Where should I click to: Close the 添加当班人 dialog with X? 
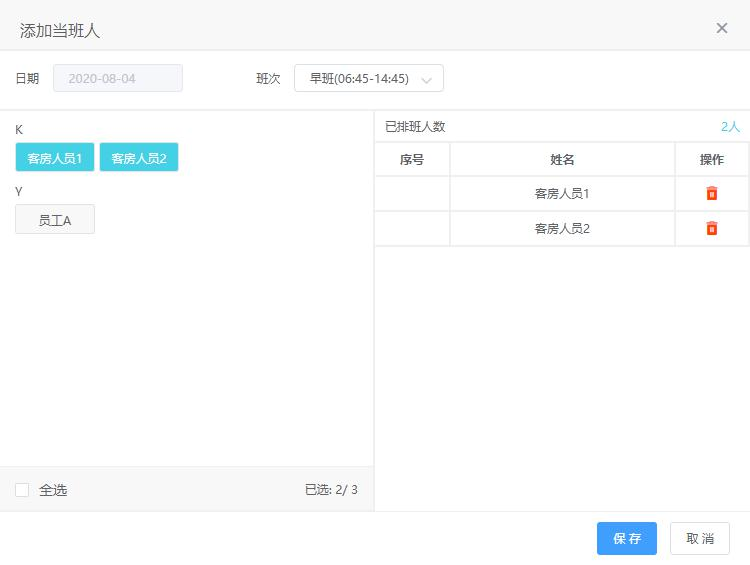pos(722,28)
